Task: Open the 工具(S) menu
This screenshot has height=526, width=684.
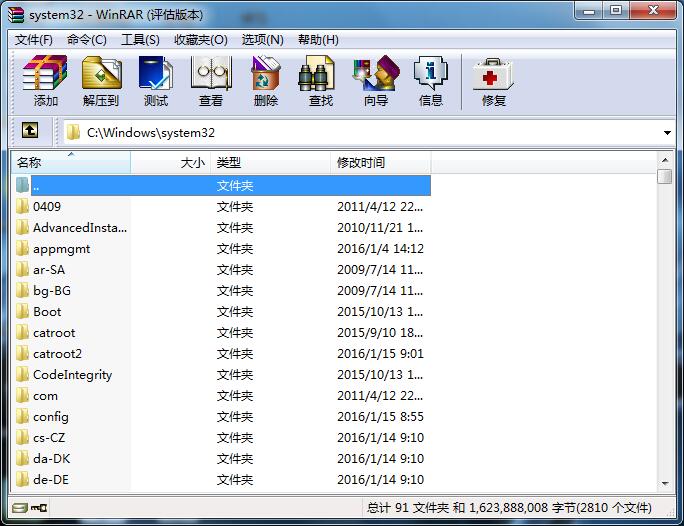Action: pyautogui.click(x=140, y=40)
